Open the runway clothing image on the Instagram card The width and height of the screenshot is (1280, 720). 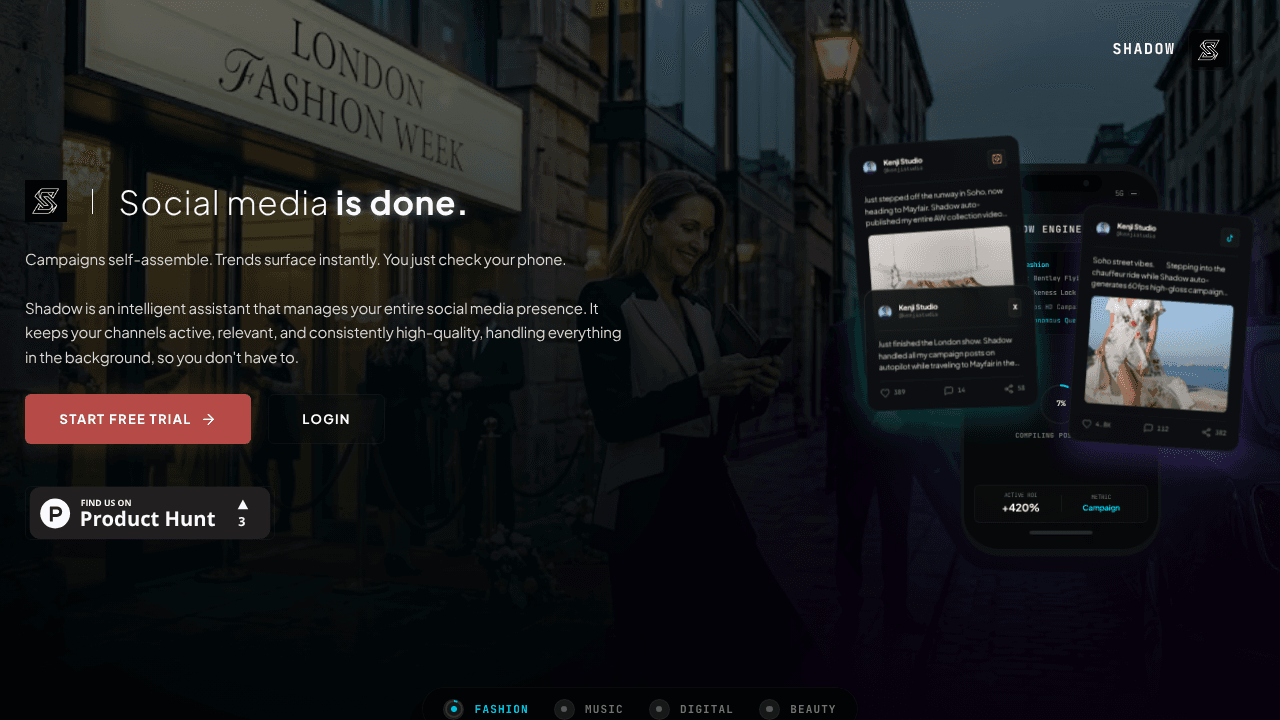coord(941,260)
